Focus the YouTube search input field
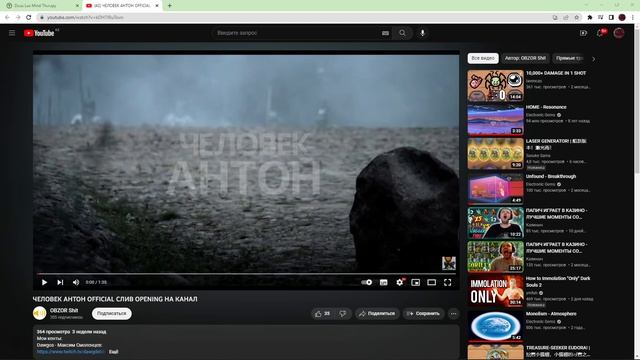 point(296,33)
